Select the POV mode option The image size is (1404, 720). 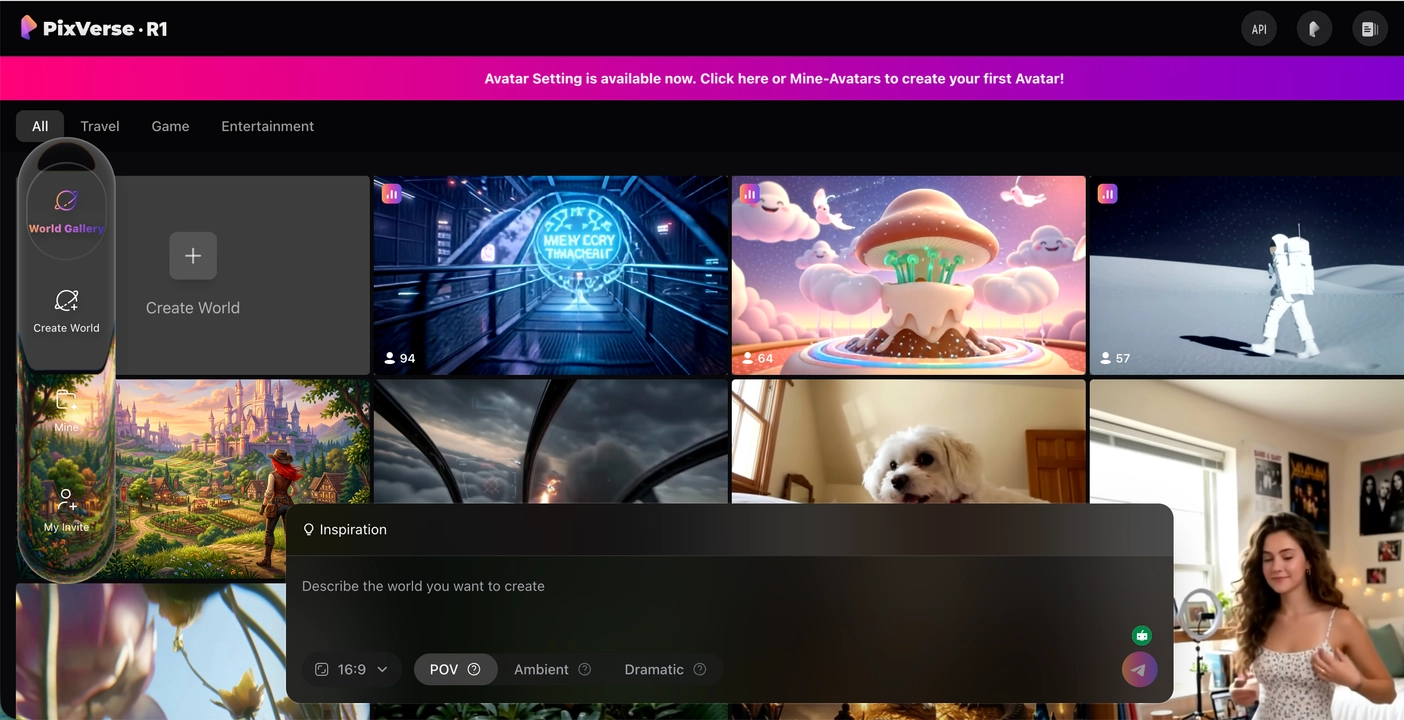(x=455, y=669)
